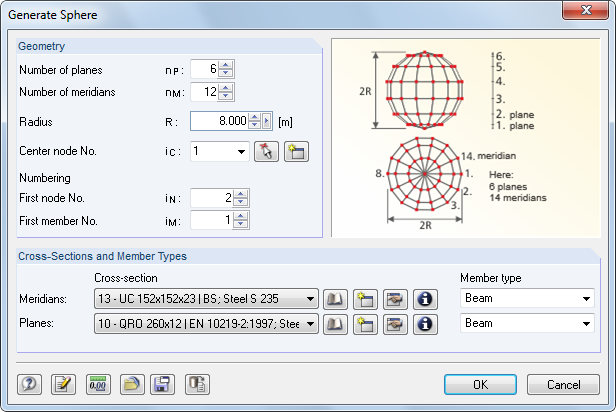Increase number of meridians value
The width and height of the screenshot is (616, 412).
pyautogui.click(x=226, y=88)
